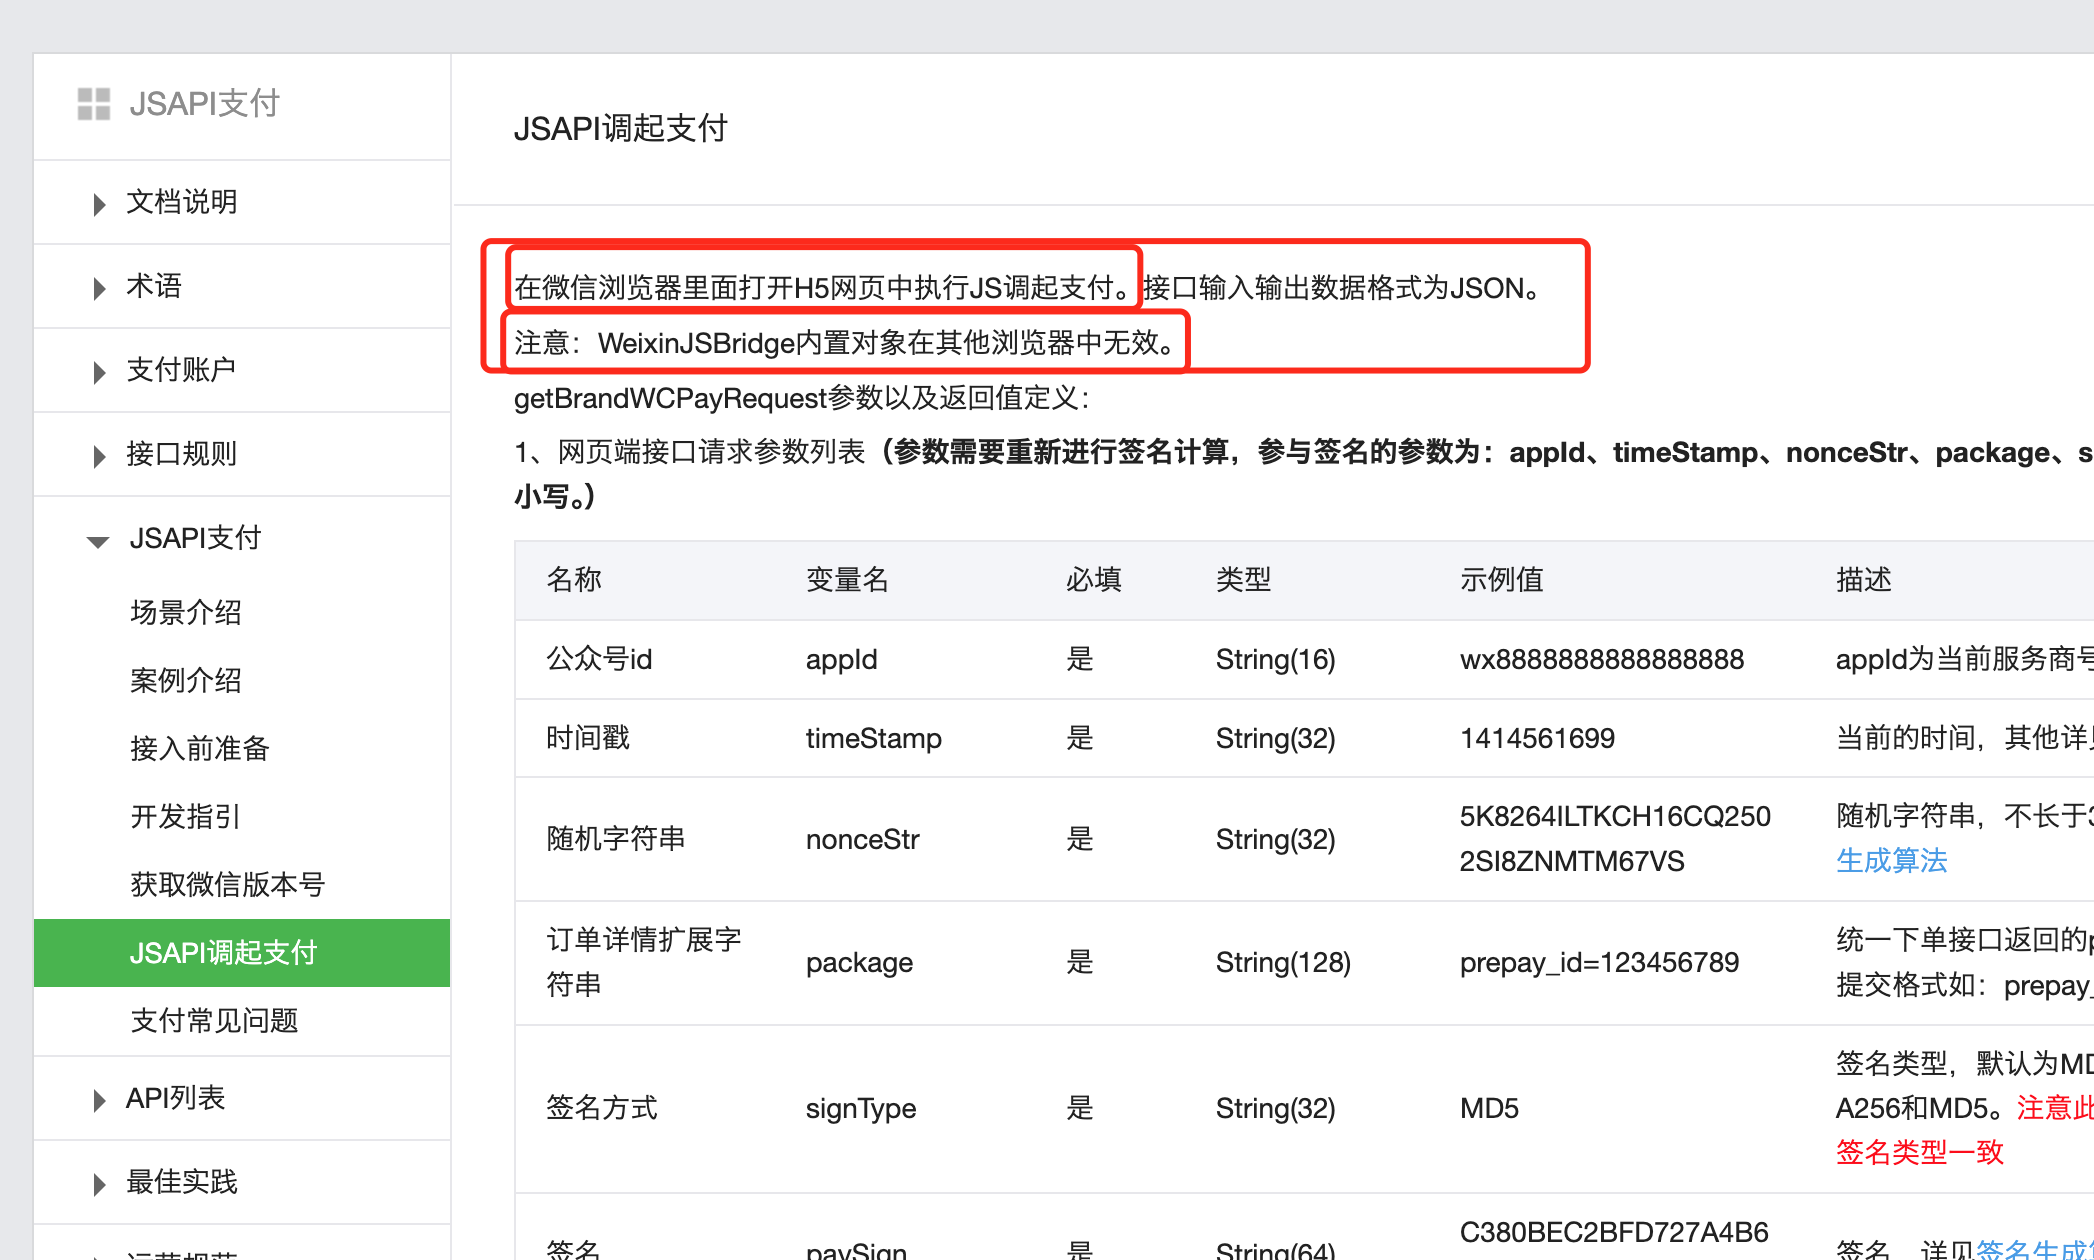The height and width of the screenshot is (1260, 2094).
Task: Go to 接入前准备 page
Action: click(x=200, y=748)
